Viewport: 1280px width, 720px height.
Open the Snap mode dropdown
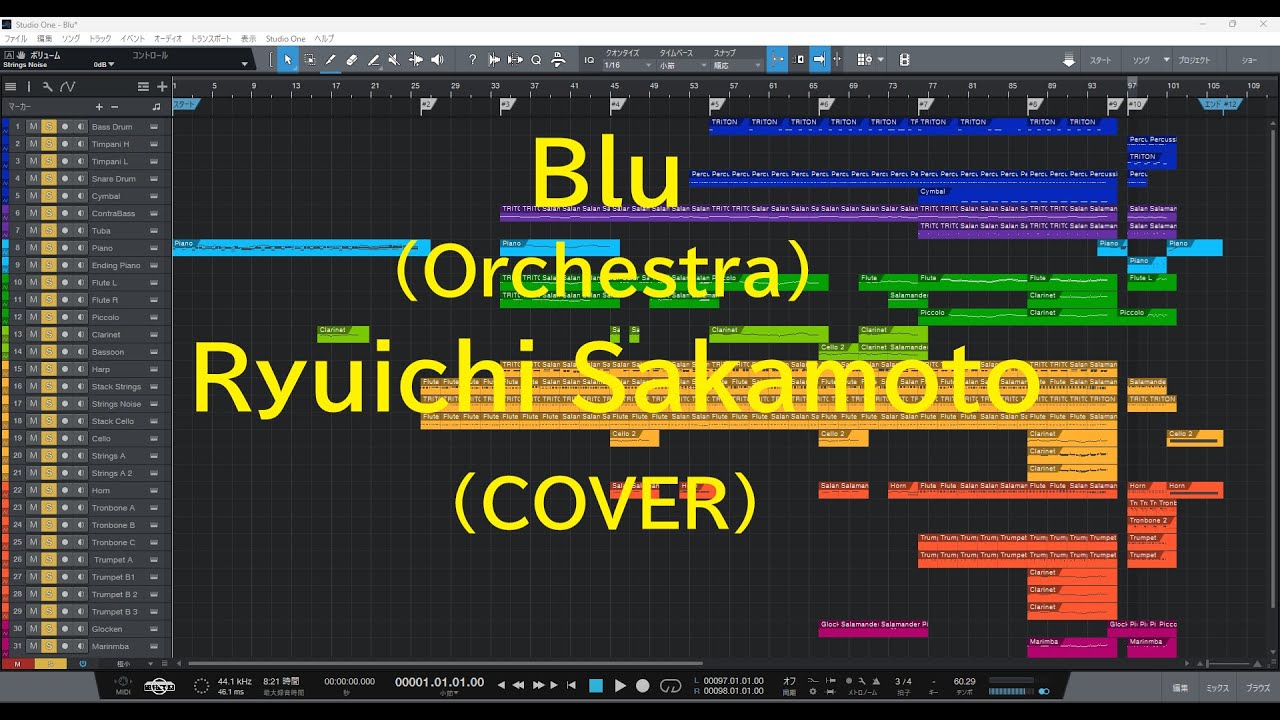tap(737, 65)
